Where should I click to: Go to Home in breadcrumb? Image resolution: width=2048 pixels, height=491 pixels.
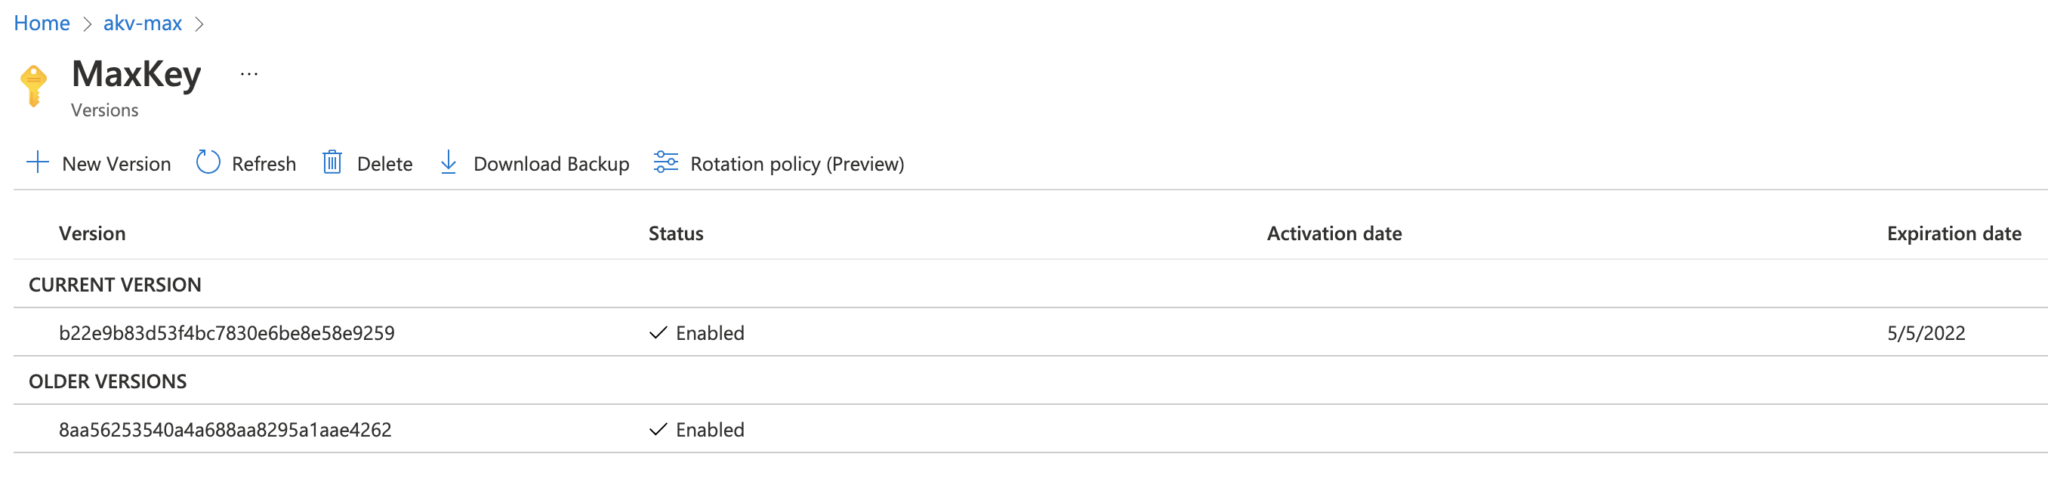pyautogui.click(x=42, y=23)
